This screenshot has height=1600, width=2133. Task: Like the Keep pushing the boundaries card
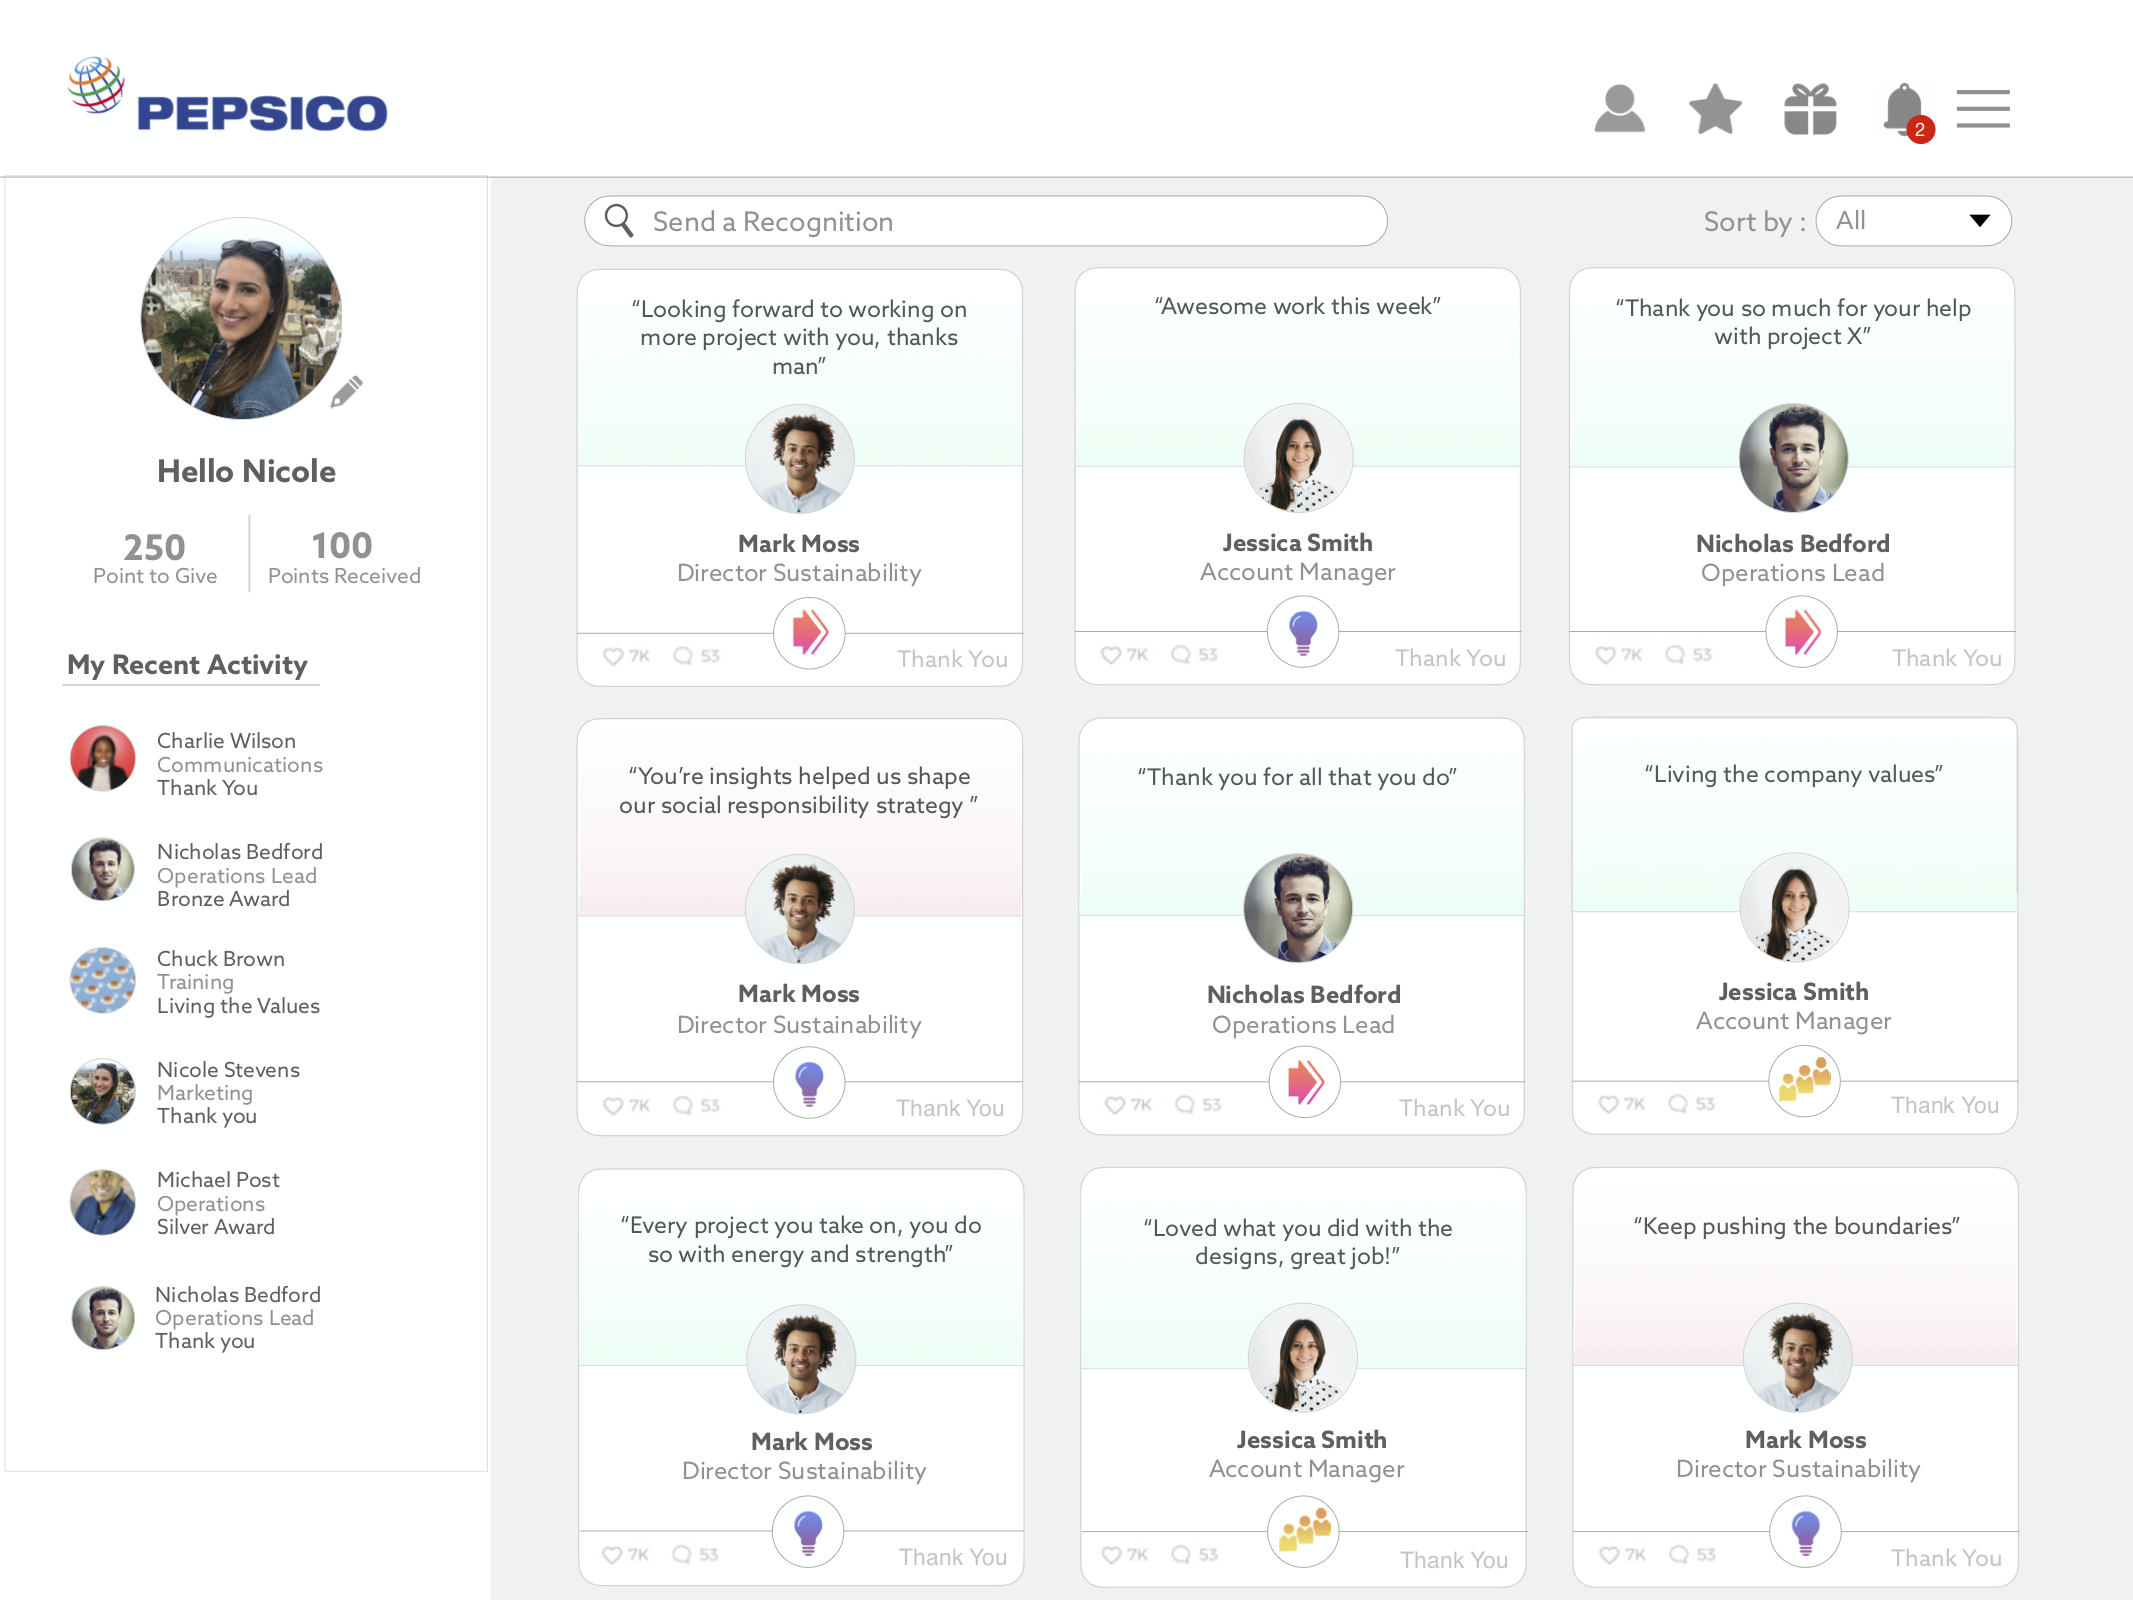pyautogui.click(x=1609, y=1555)
